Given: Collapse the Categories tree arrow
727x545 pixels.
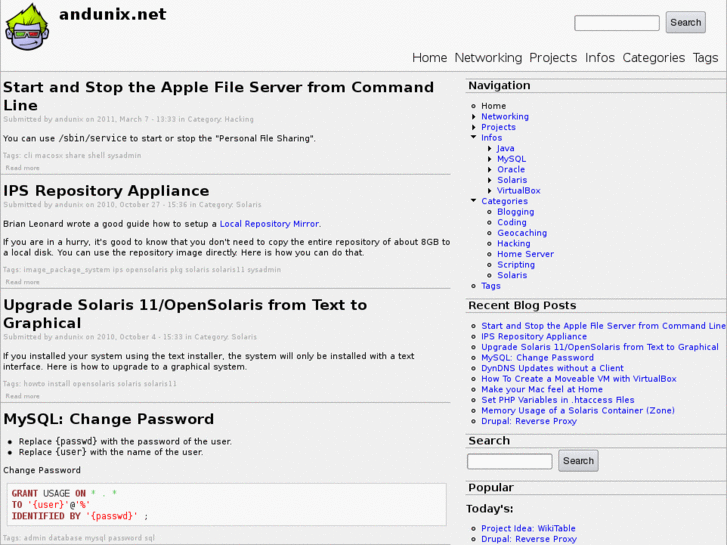Looking at the screenshot, I should click(473, 201).
